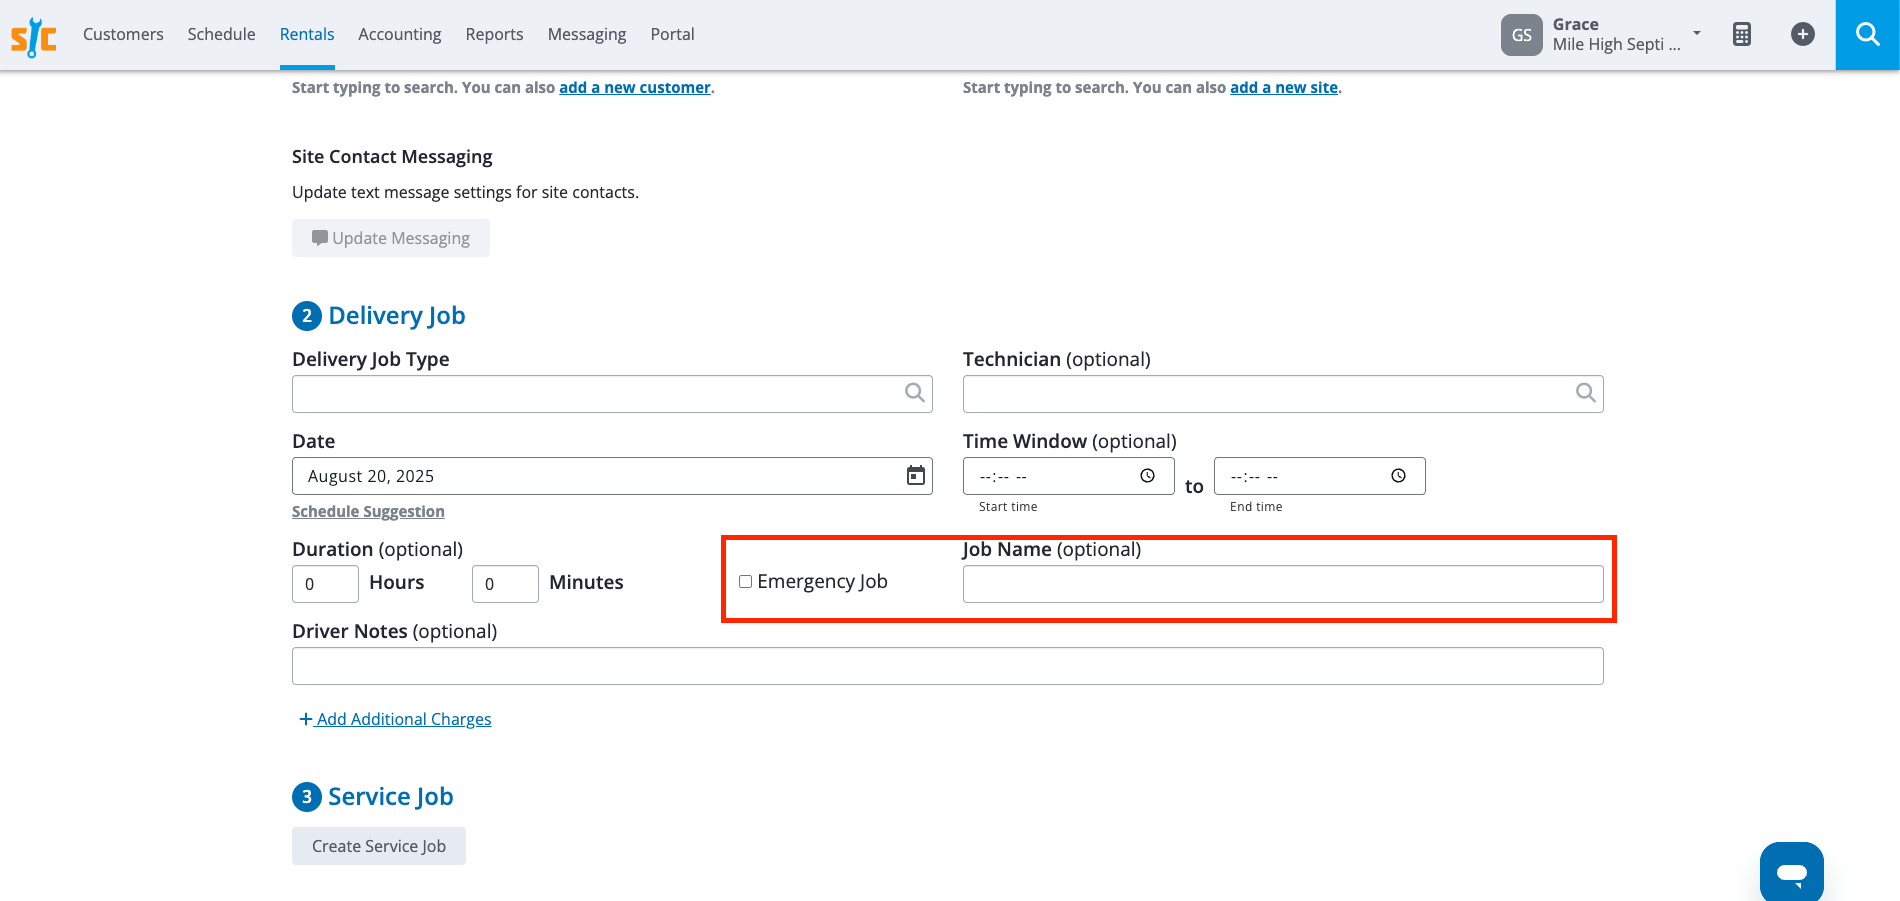Click the Date field showing August 20, 2025
1900x901 pixels.
point(612,476)
